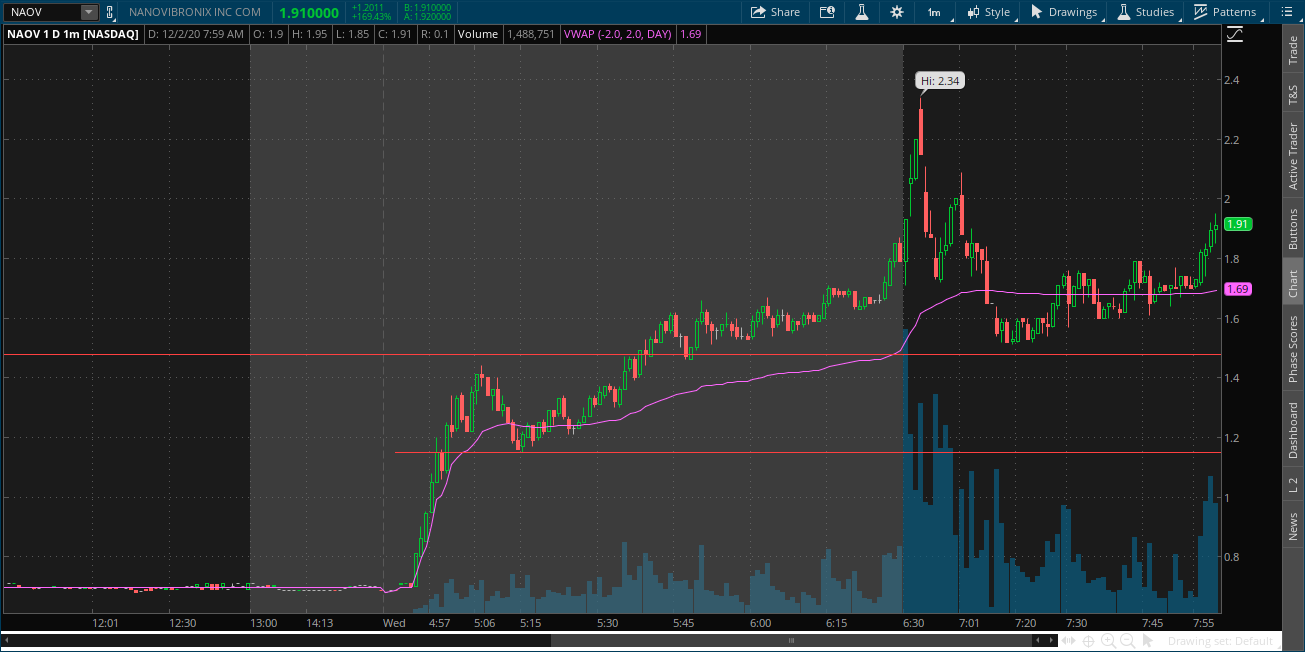Click the pan/scroll chart icon in the bottom bar
Viewport: 1305px width, 652px height.
tap(1070, 640)
